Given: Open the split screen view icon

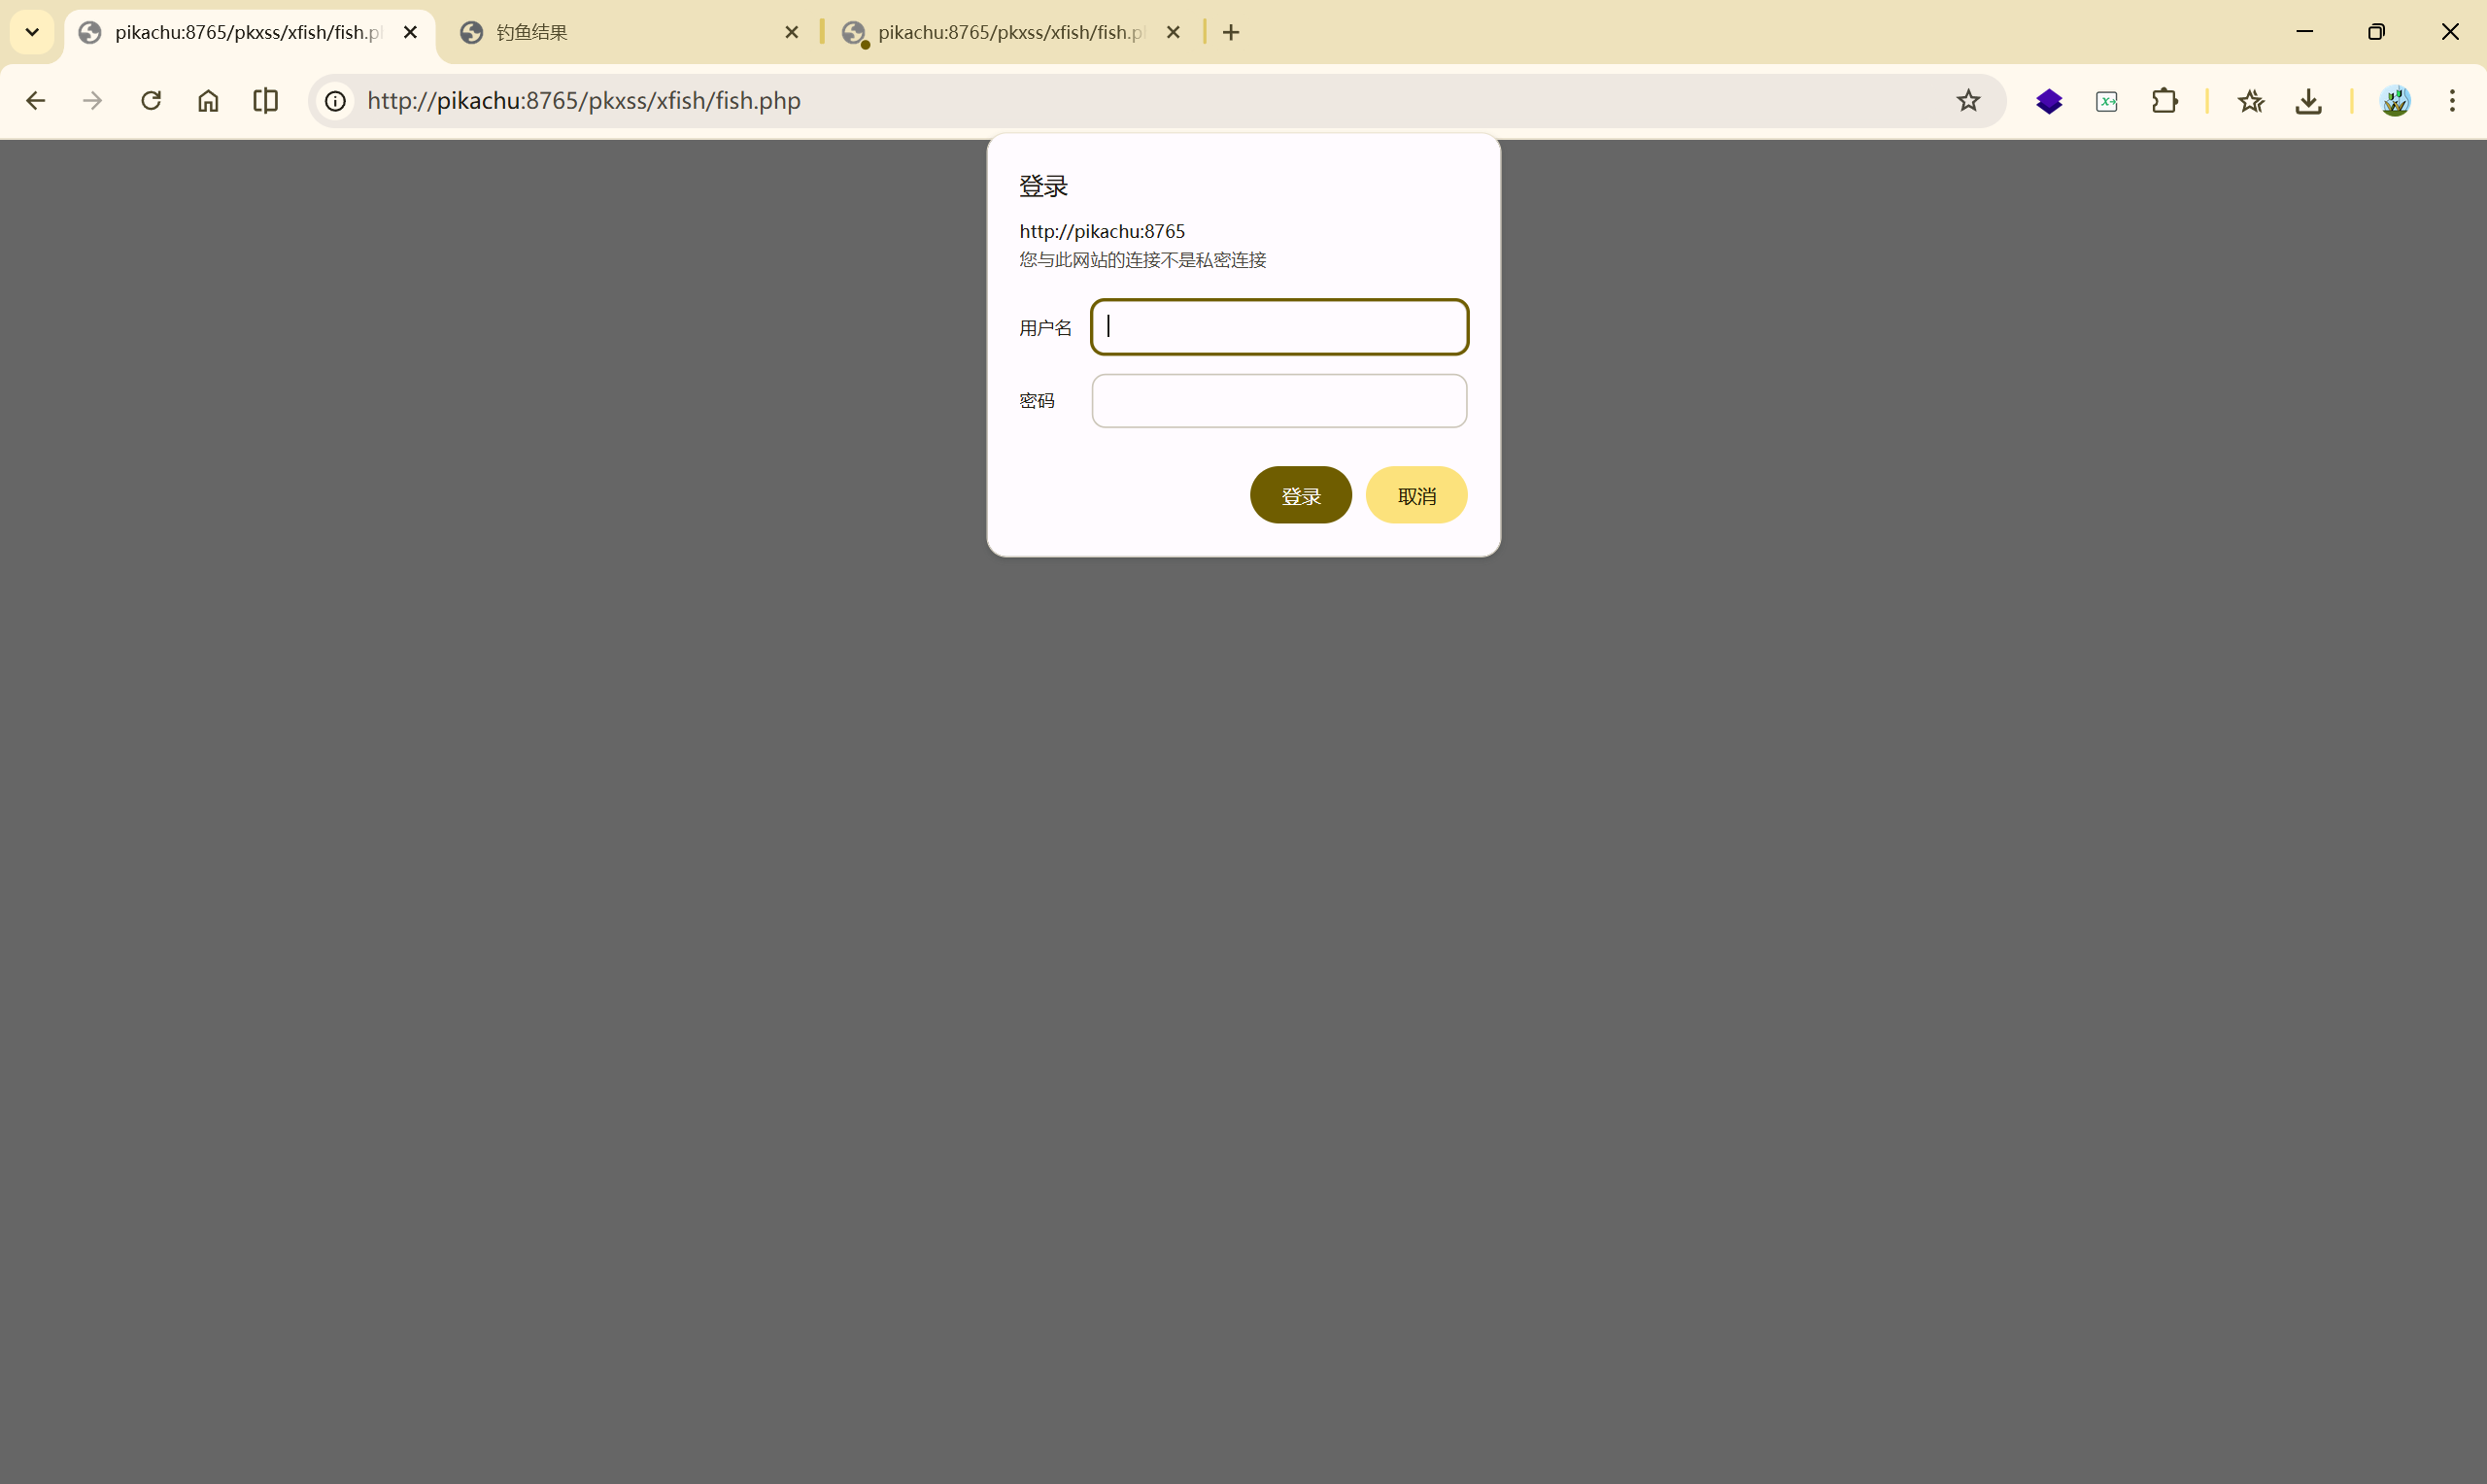Looking at the screenshot, I should click(266, 101).
